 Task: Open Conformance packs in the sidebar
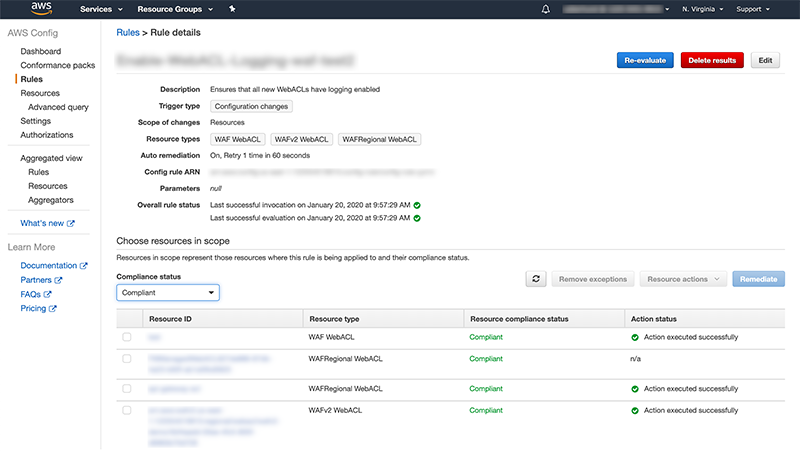(x=58, y=65)
